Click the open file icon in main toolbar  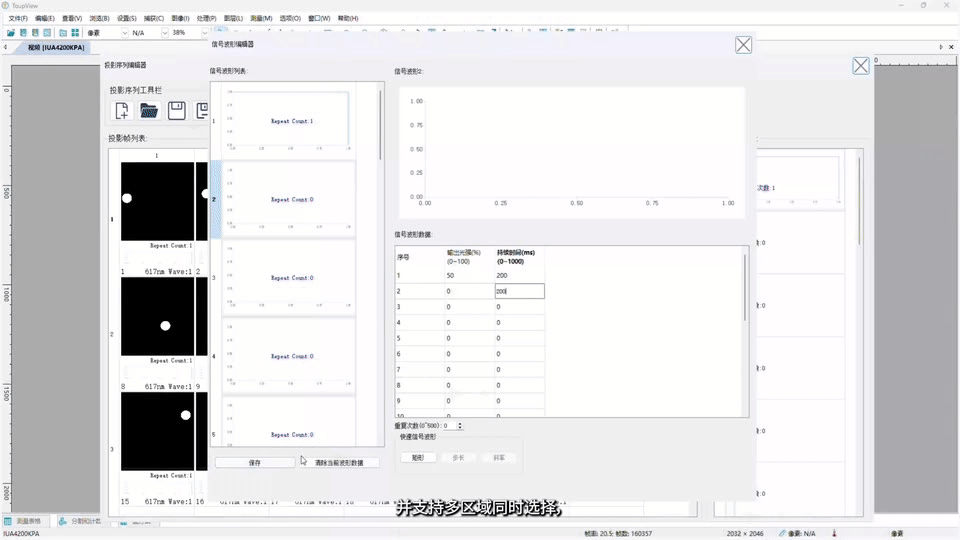click(x=10, y=32)
